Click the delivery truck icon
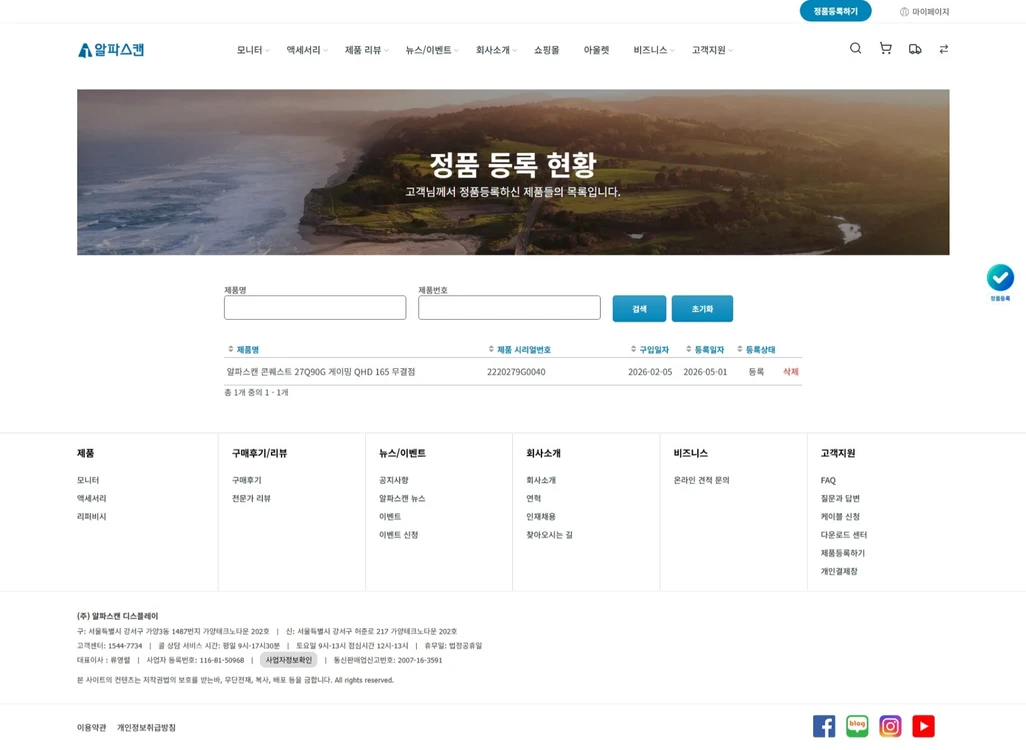 [x=915, y=49]
